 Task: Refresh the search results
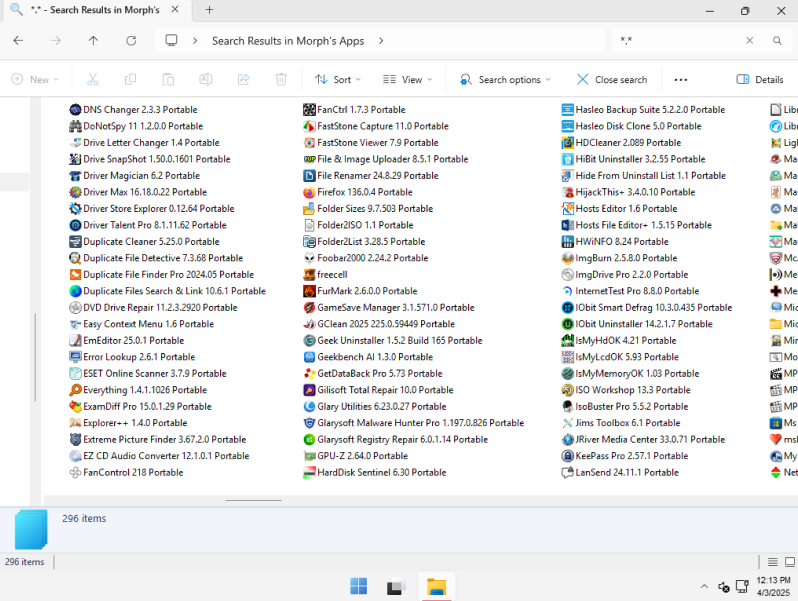pyautogui.click(x=131, y=41)
